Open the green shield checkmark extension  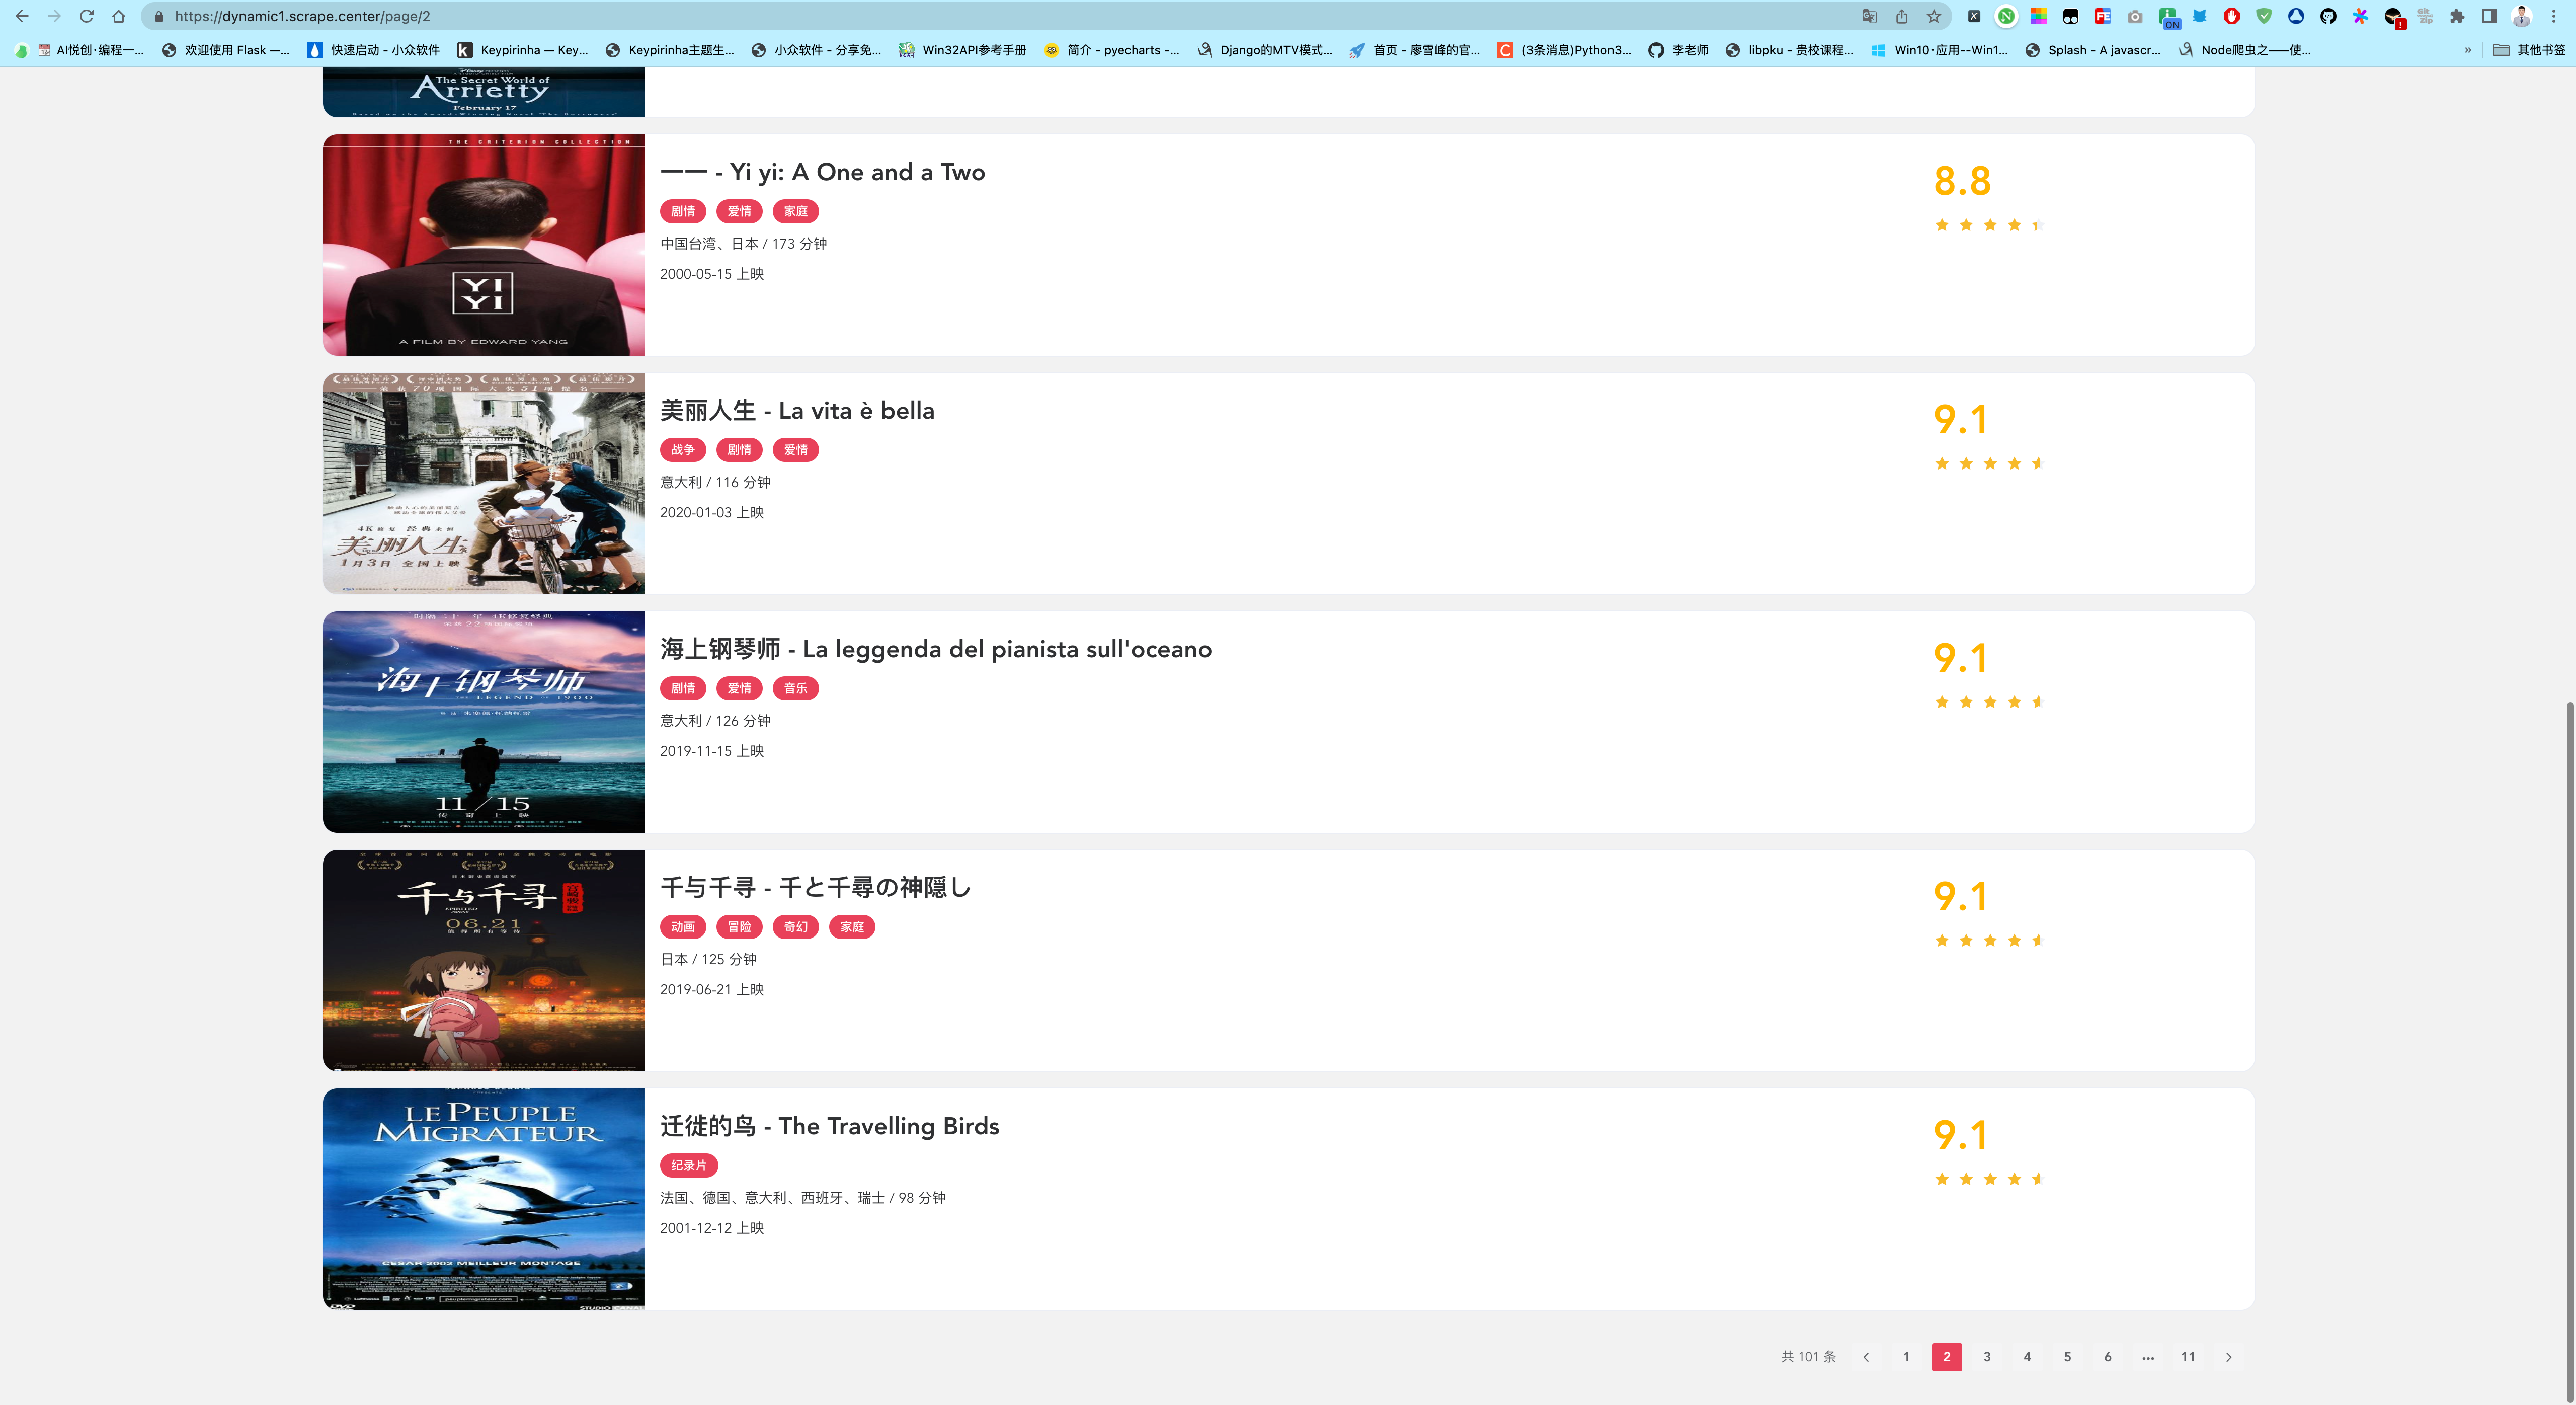(x=2264, y=16)
